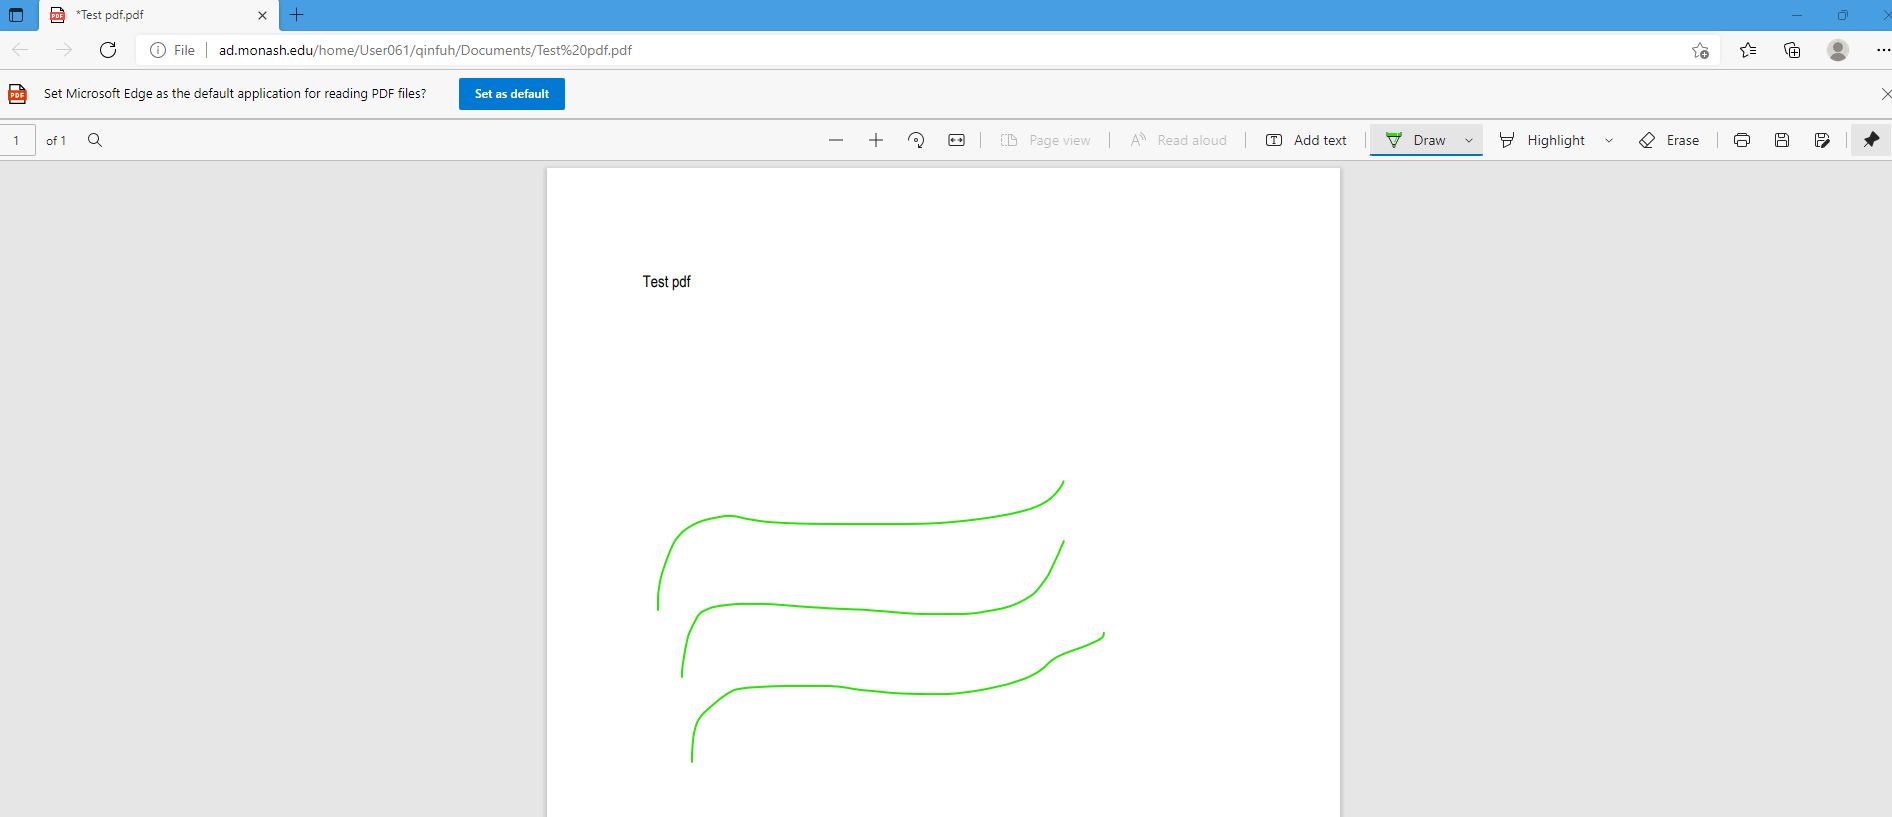The width and height of the screenshot is (1892, 817).
Task: Close the Test pdf.pdf tab
Action: 262,15
